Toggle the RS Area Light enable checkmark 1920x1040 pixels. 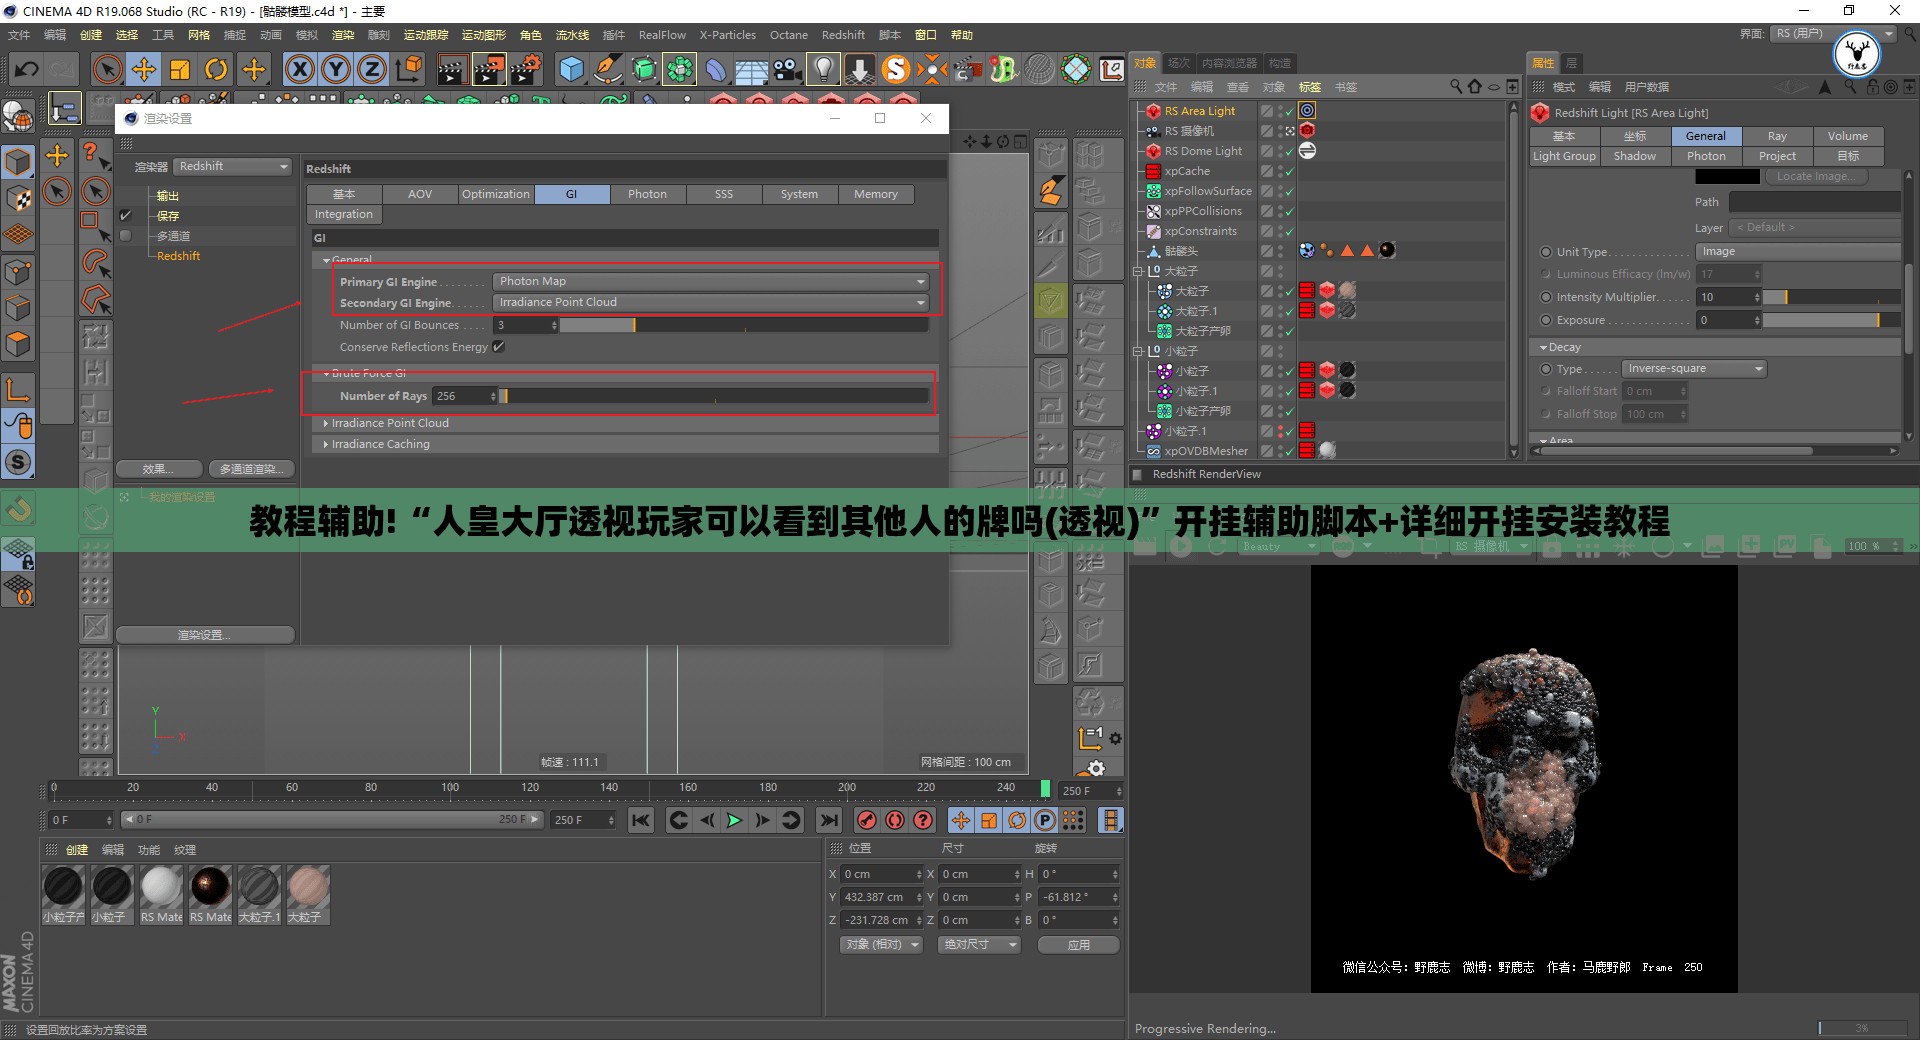click(x=1289, y=111)
